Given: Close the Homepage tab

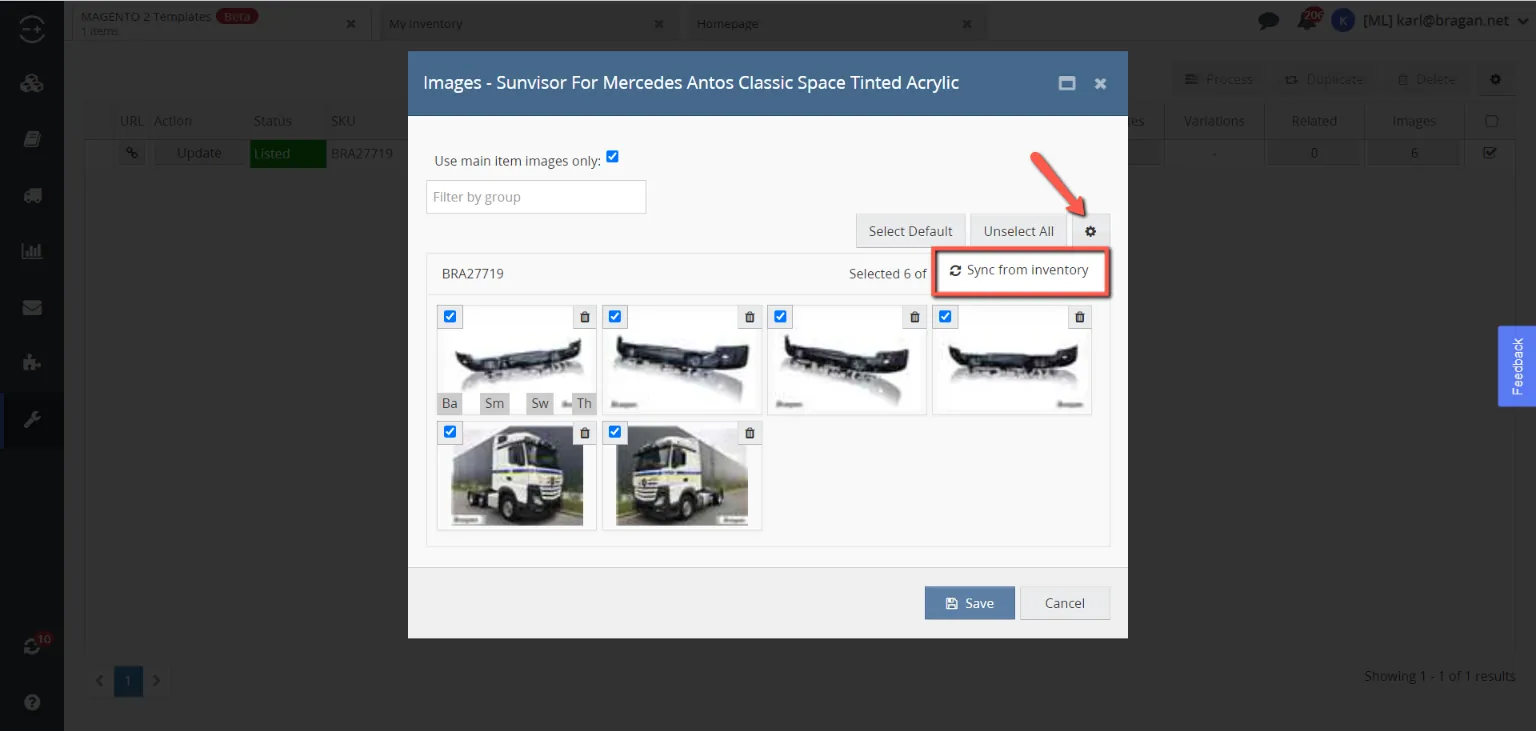Looking at the screenshot, I should coord(966,24).
